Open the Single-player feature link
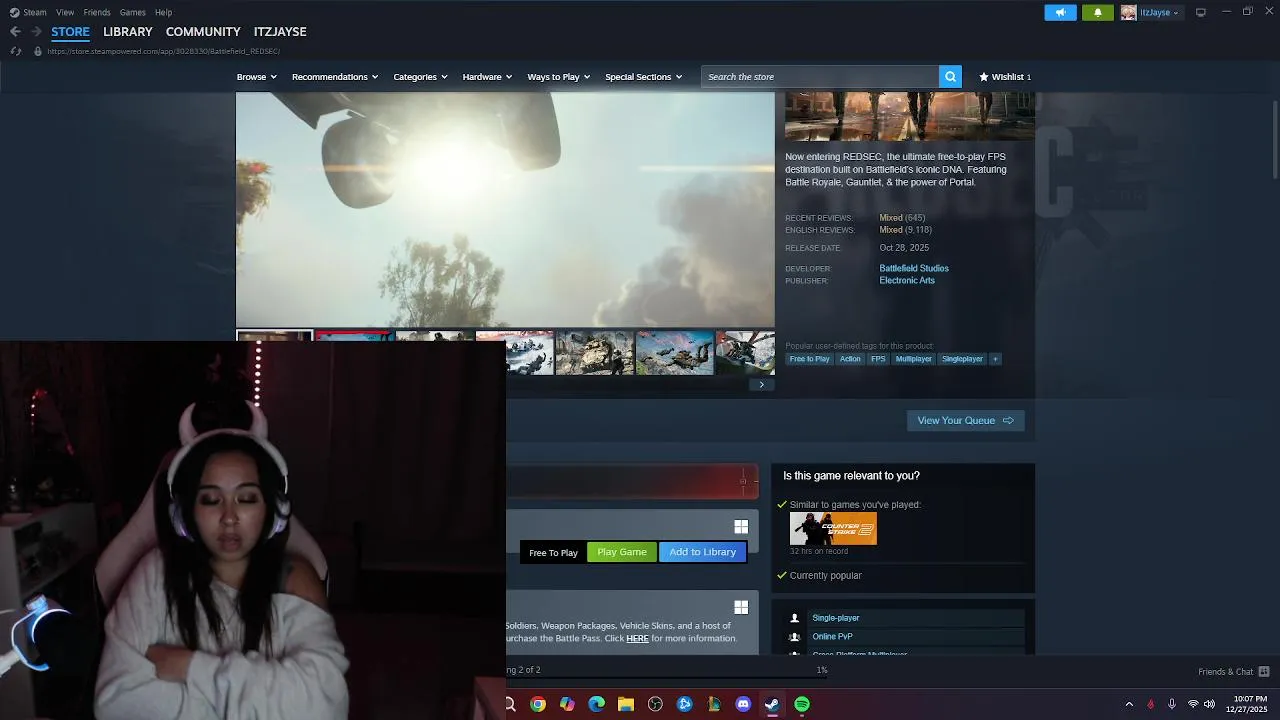 (x=836, y=618)
